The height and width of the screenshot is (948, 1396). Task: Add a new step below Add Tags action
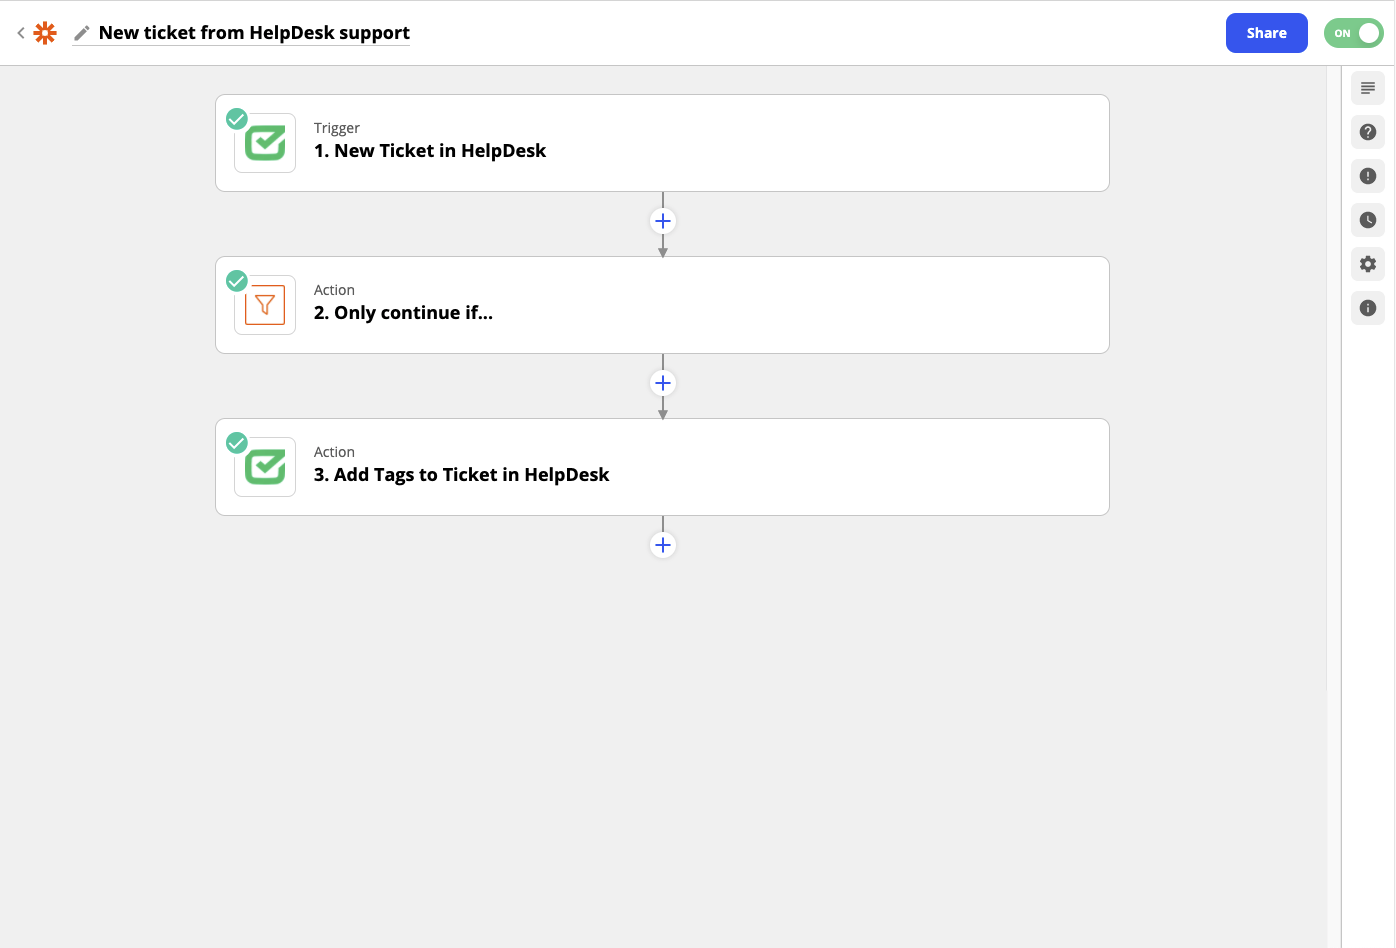point(663,545)
